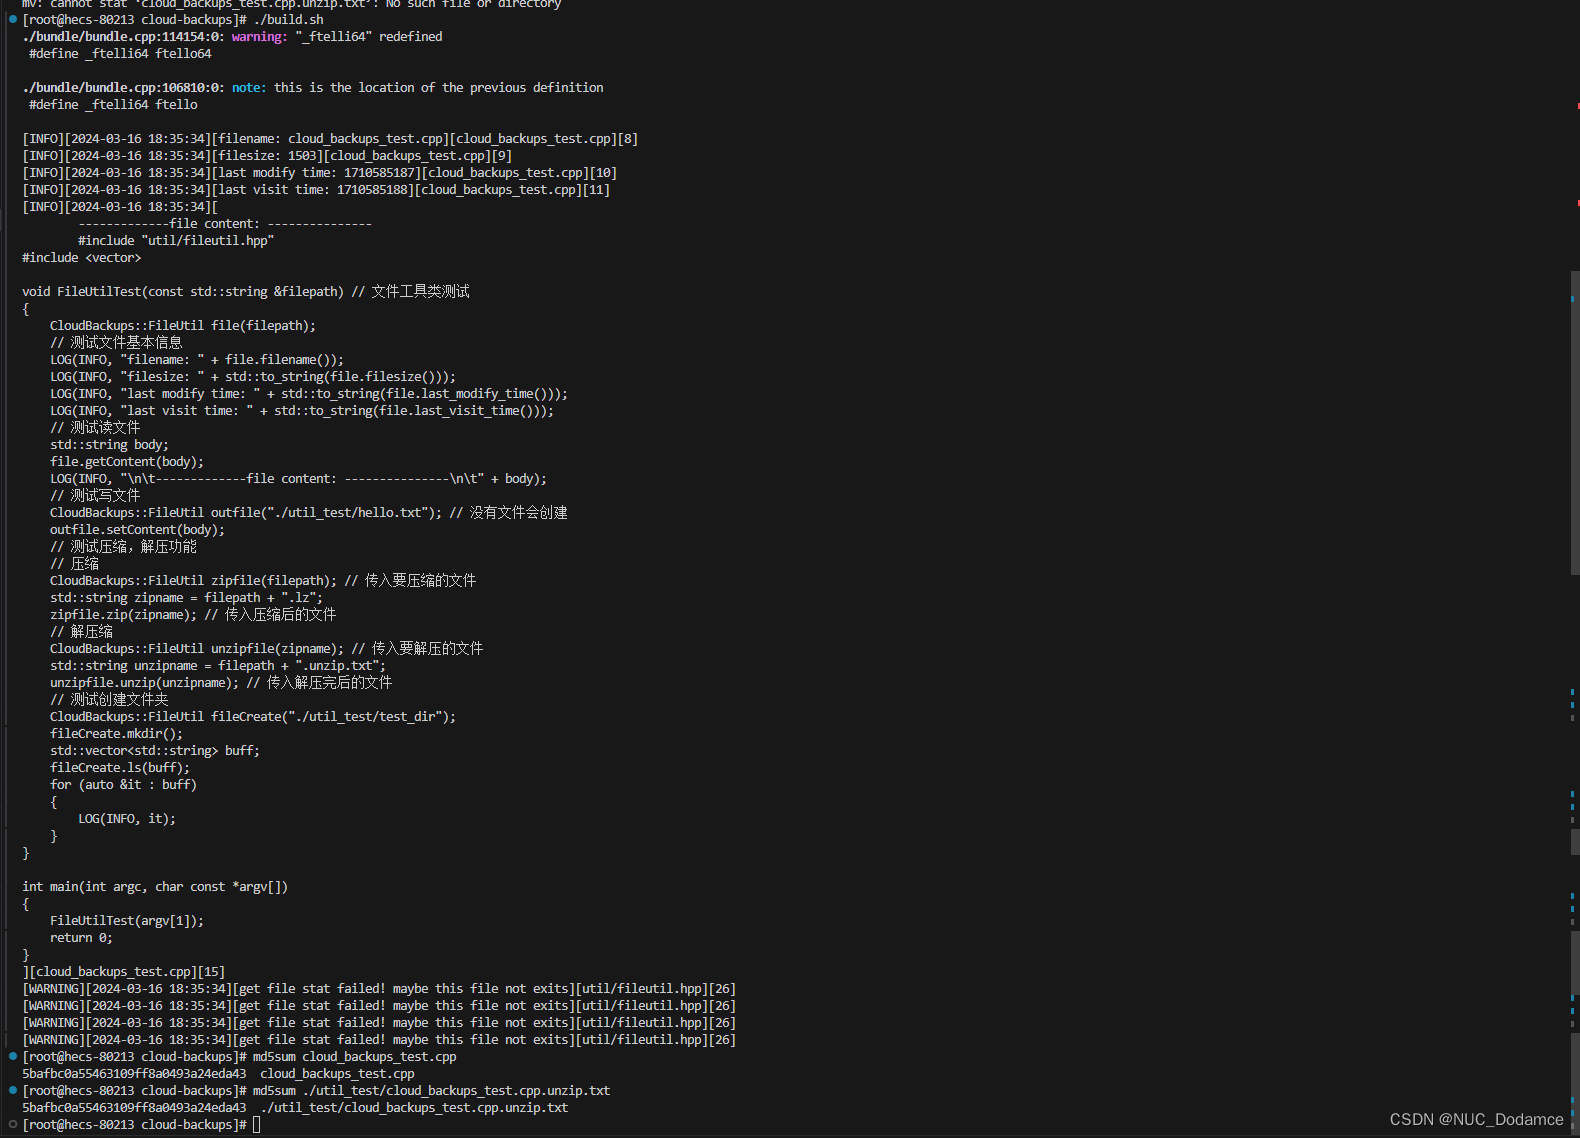Click the 'outfile.setContent(body);' line
1580x1138 pixels.
138,529
